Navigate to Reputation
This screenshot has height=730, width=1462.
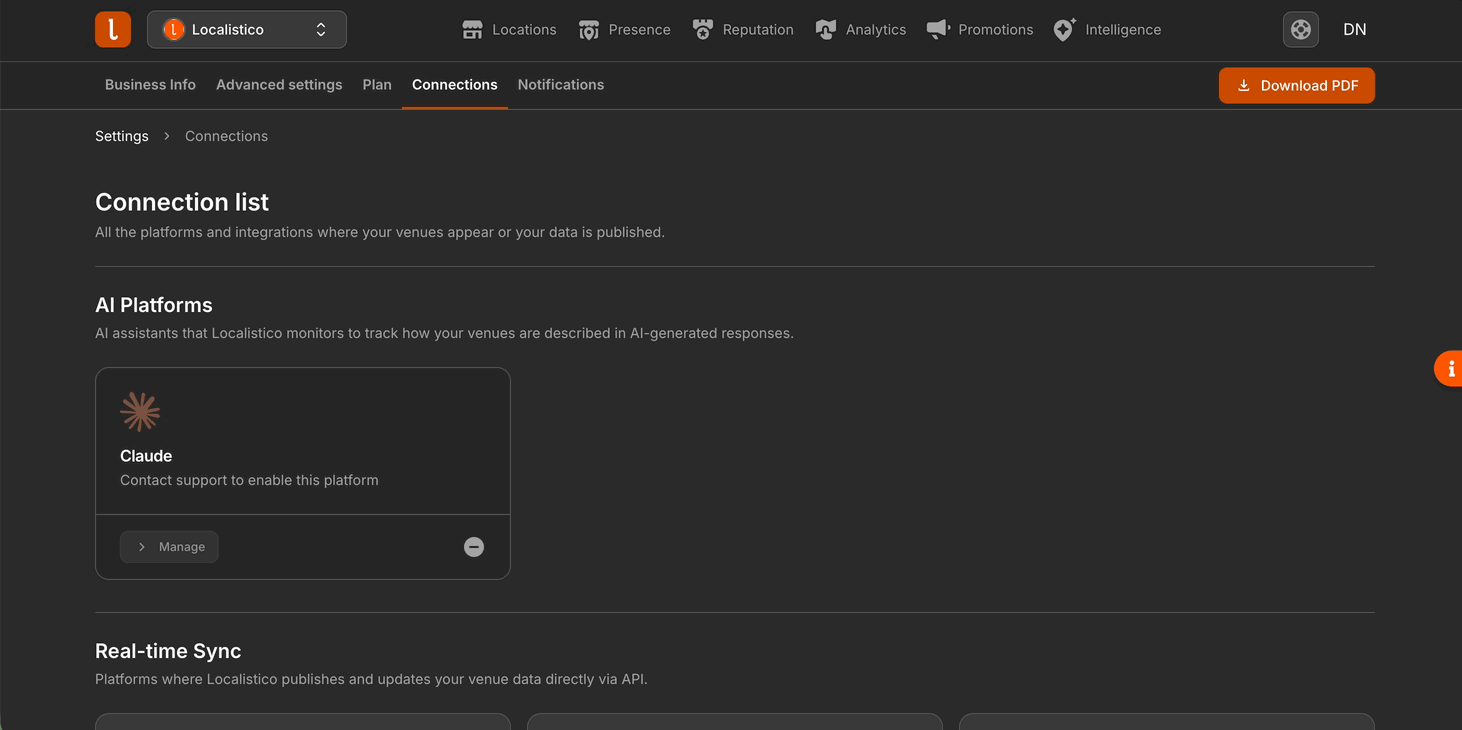coord(743,30)
